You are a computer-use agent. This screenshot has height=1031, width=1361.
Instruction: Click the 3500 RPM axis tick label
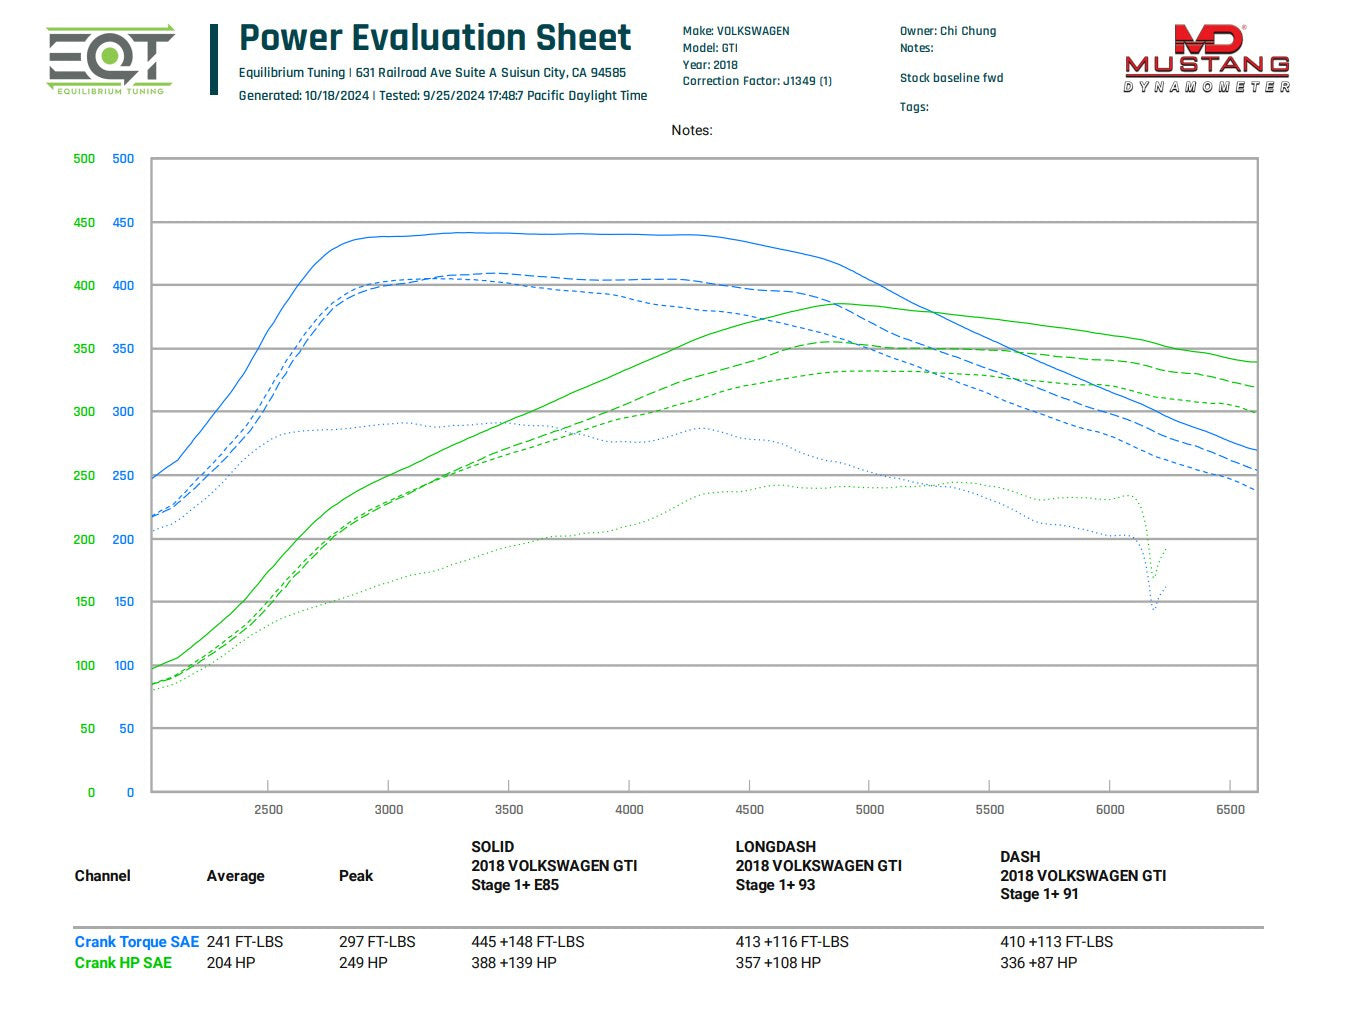[509, 810]
